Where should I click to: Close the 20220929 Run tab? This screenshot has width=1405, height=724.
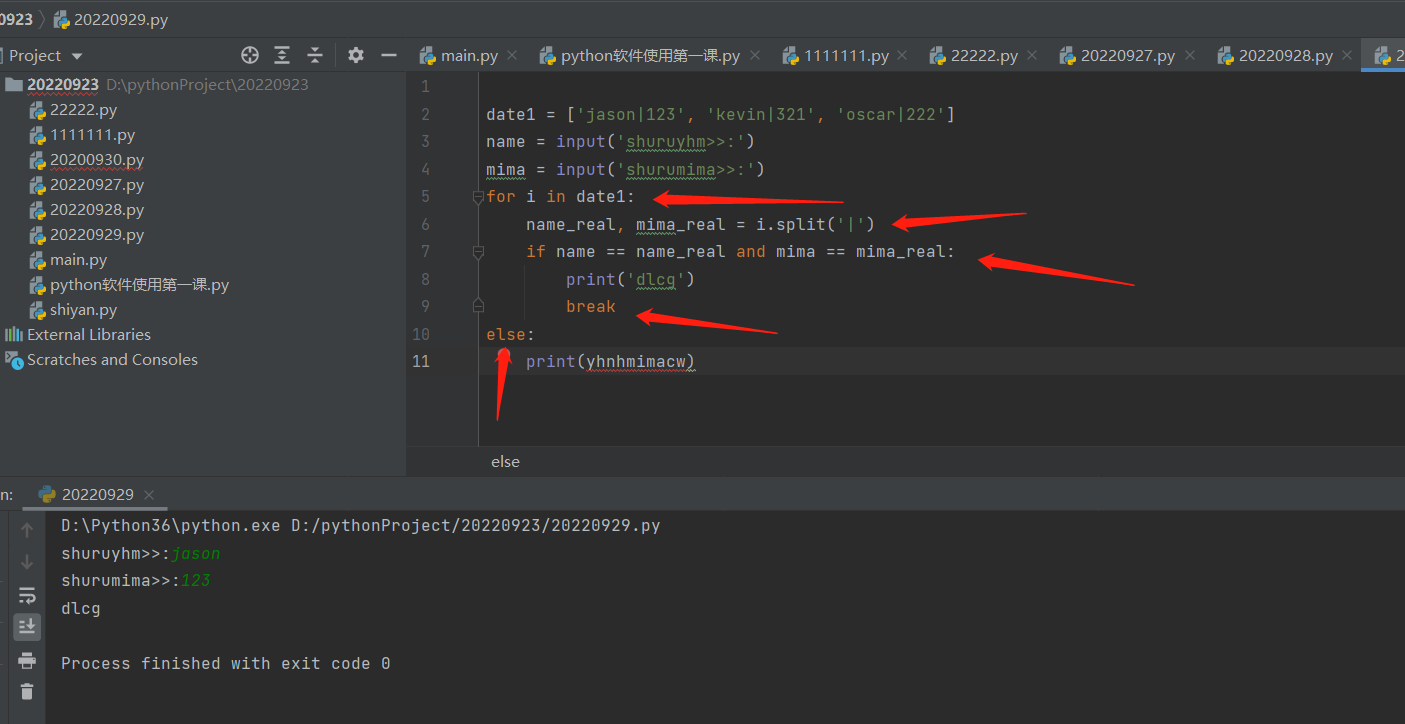(x=149, y=495)
